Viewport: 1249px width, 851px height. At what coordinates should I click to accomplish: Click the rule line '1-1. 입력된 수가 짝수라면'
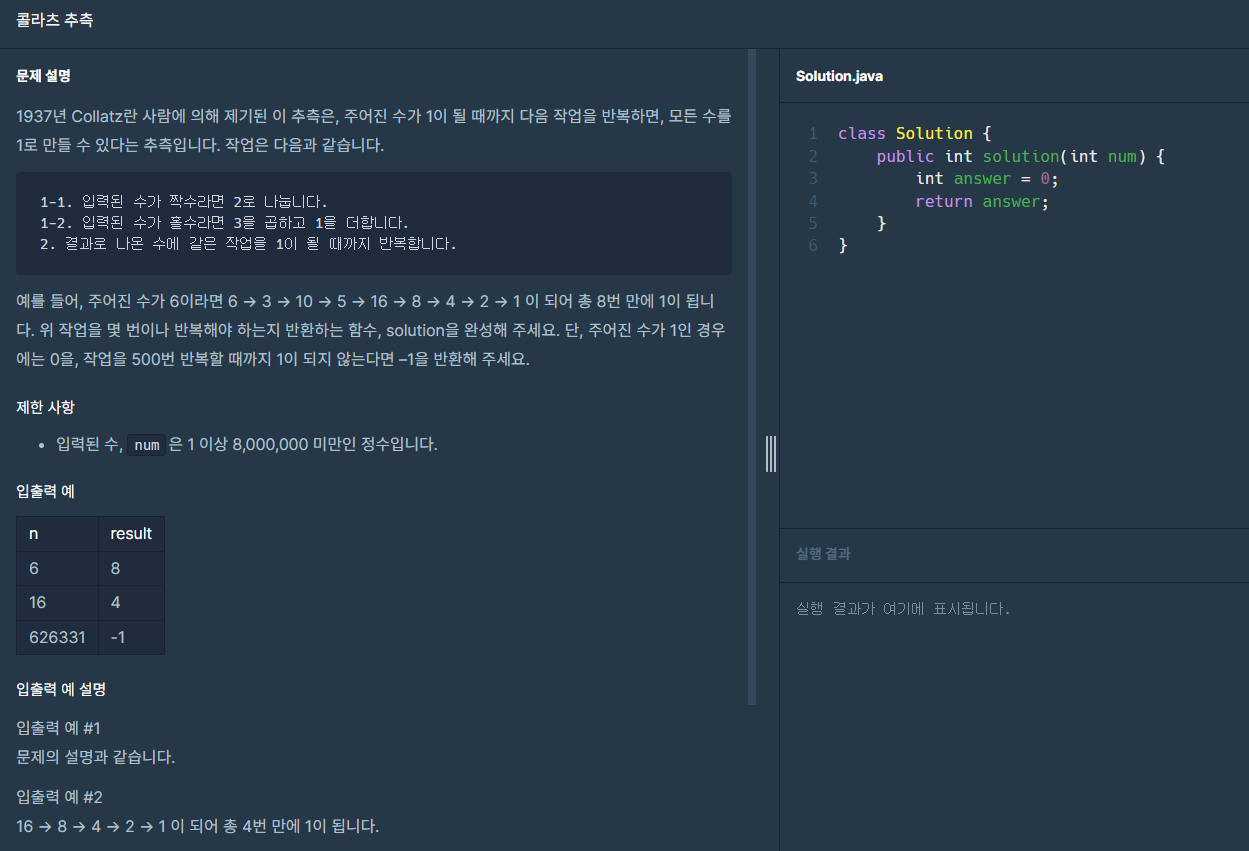click(184, 201)
